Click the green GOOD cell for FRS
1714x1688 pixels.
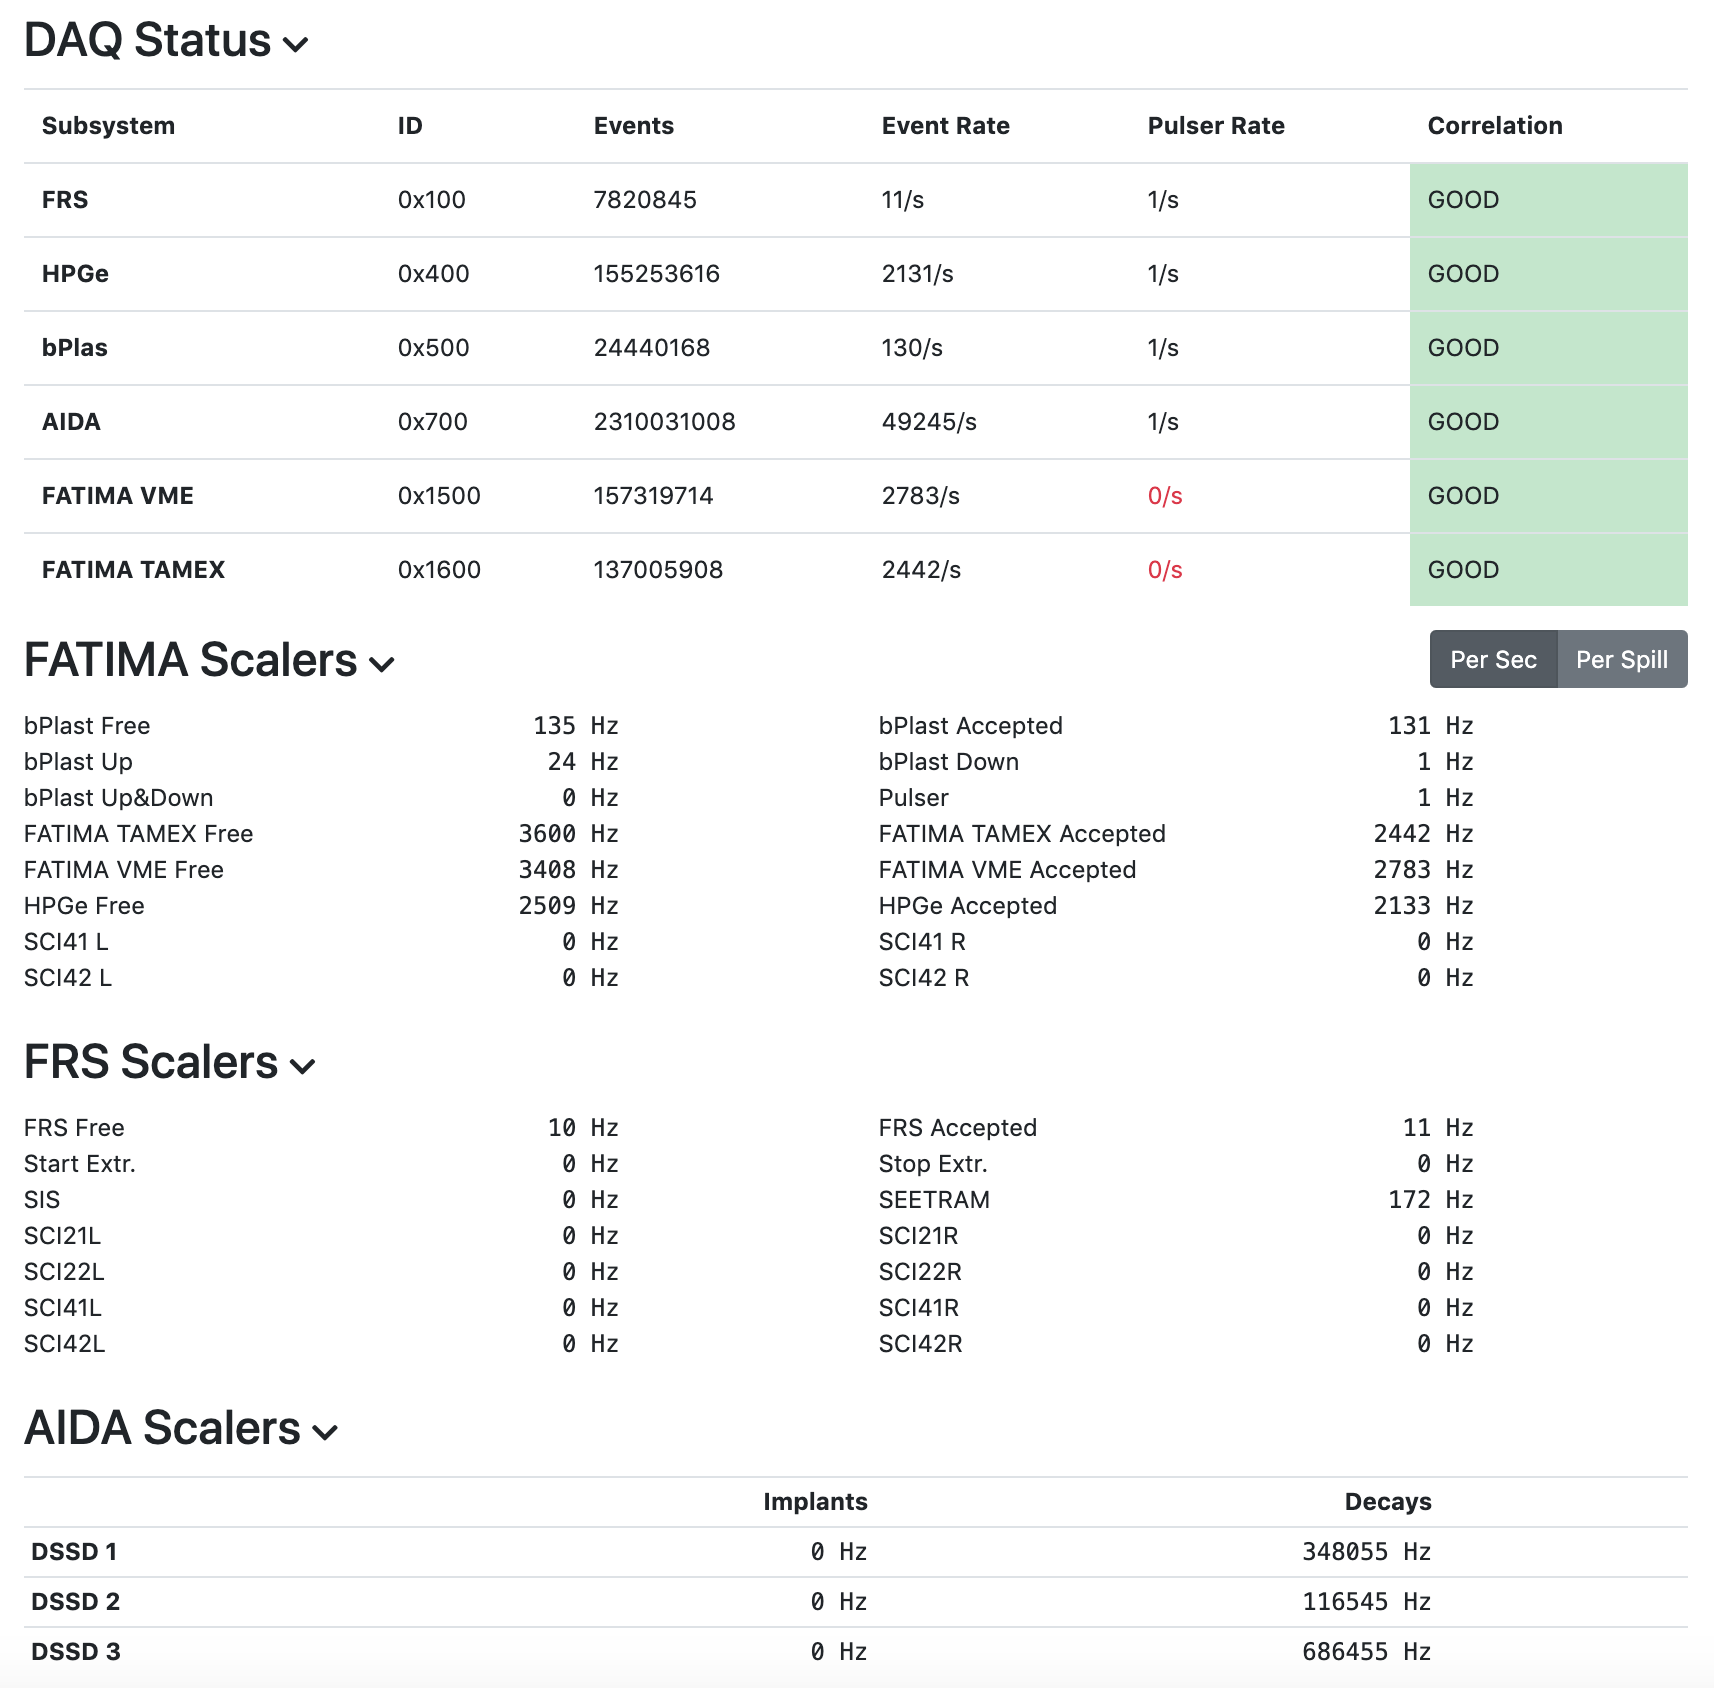(1547, 200)
